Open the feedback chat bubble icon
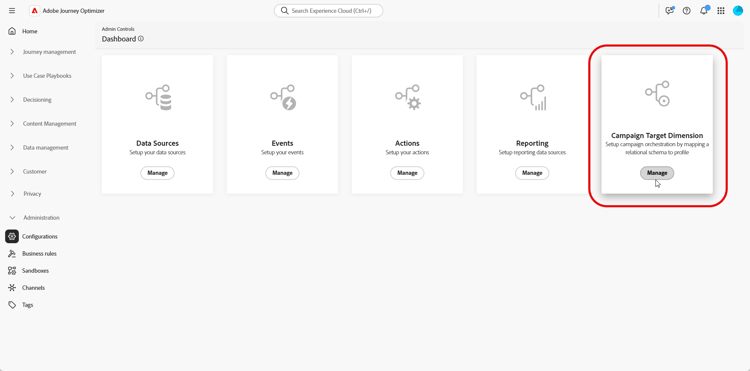Image resolution: width=750 pixels, height=371 pixels. point(669,11)
